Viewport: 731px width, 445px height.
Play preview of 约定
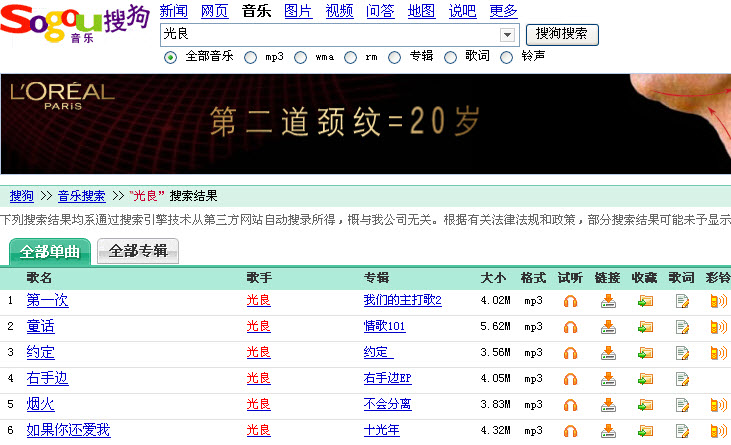[570, 354]
